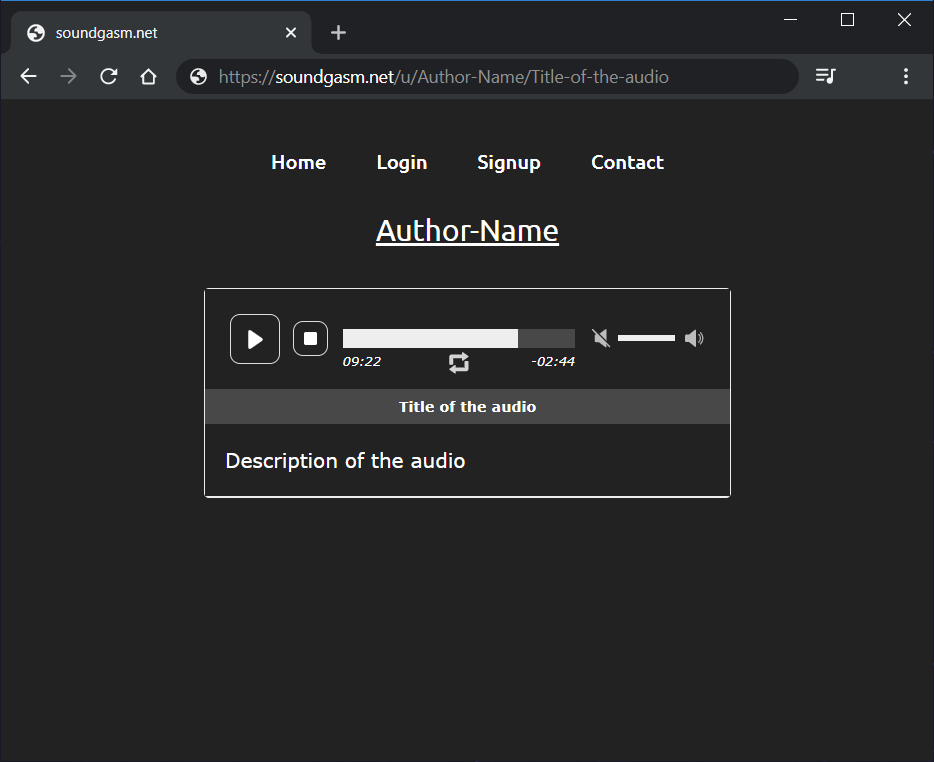Open a new tab with plus button
This screenshot has height=762, width=934.
pyautogui.click(x=338, y=33)
